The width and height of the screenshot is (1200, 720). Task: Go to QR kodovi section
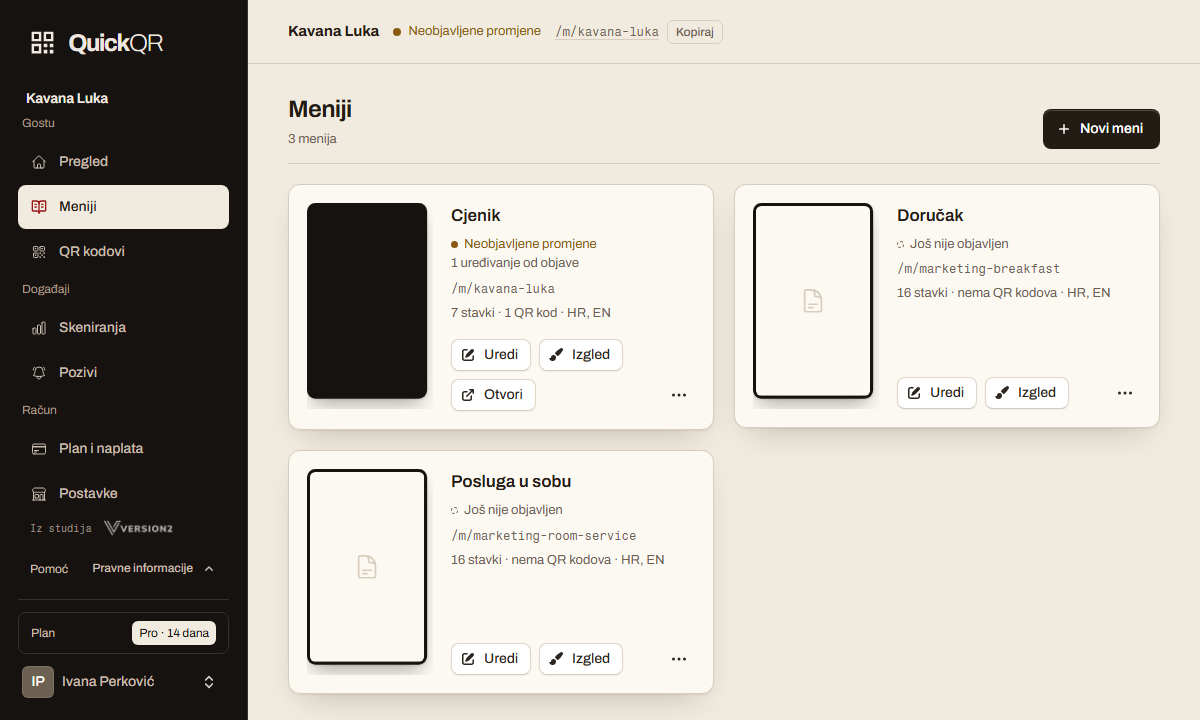point(123,251)
